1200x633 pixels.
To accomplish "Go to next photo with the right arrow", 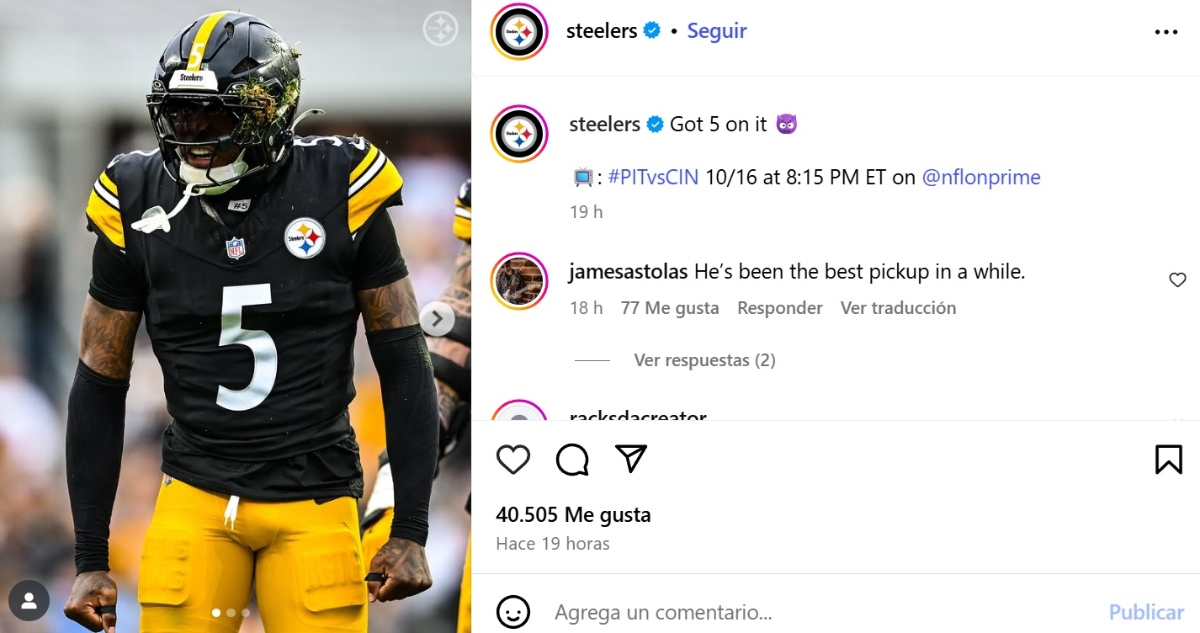I will (437, 319).
